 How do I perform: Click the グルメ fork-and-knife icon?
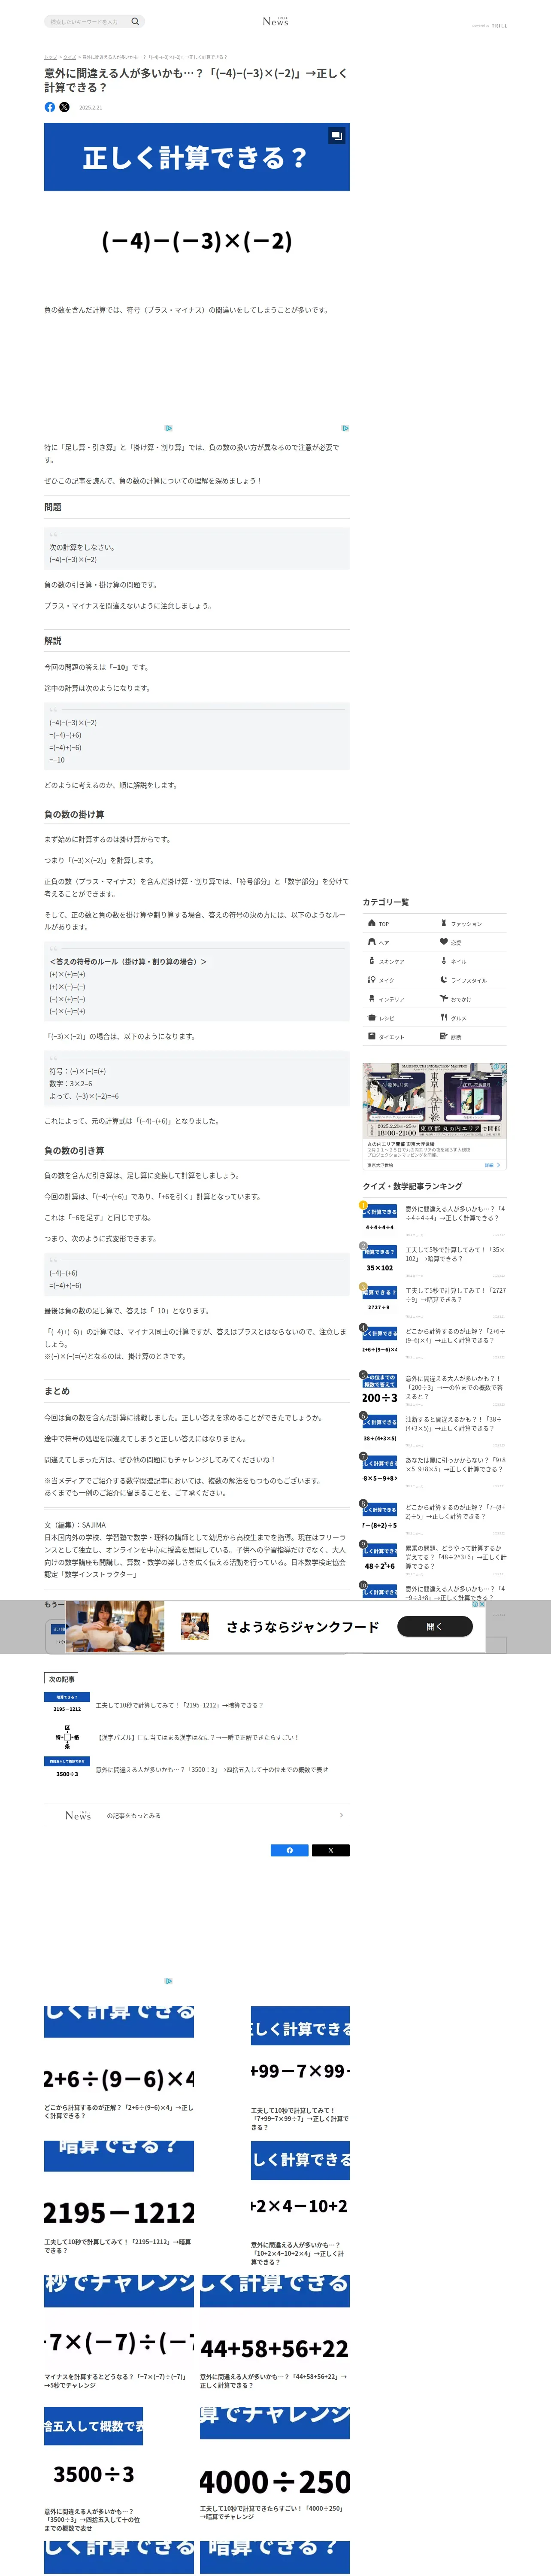tap(444, 1017)
